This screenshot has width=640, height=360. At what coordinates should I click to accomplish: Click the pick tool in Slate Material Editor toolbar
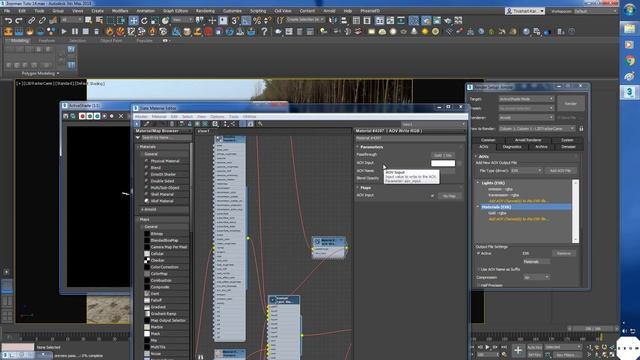click(137, 124)
